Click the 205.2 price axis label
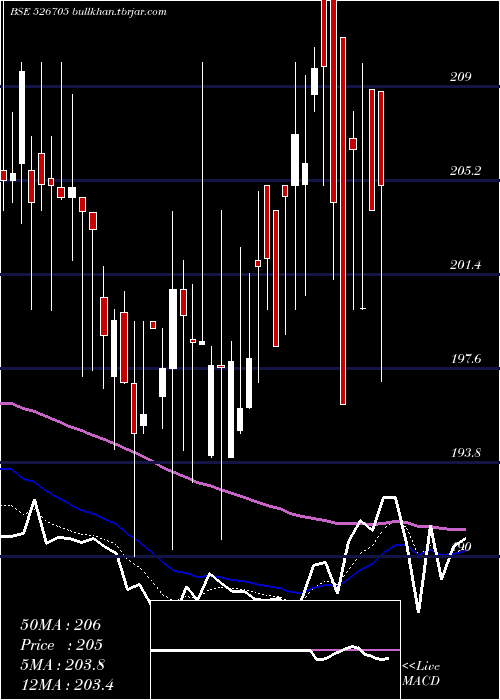Screen dimensions: 500x700 [465, 171]
